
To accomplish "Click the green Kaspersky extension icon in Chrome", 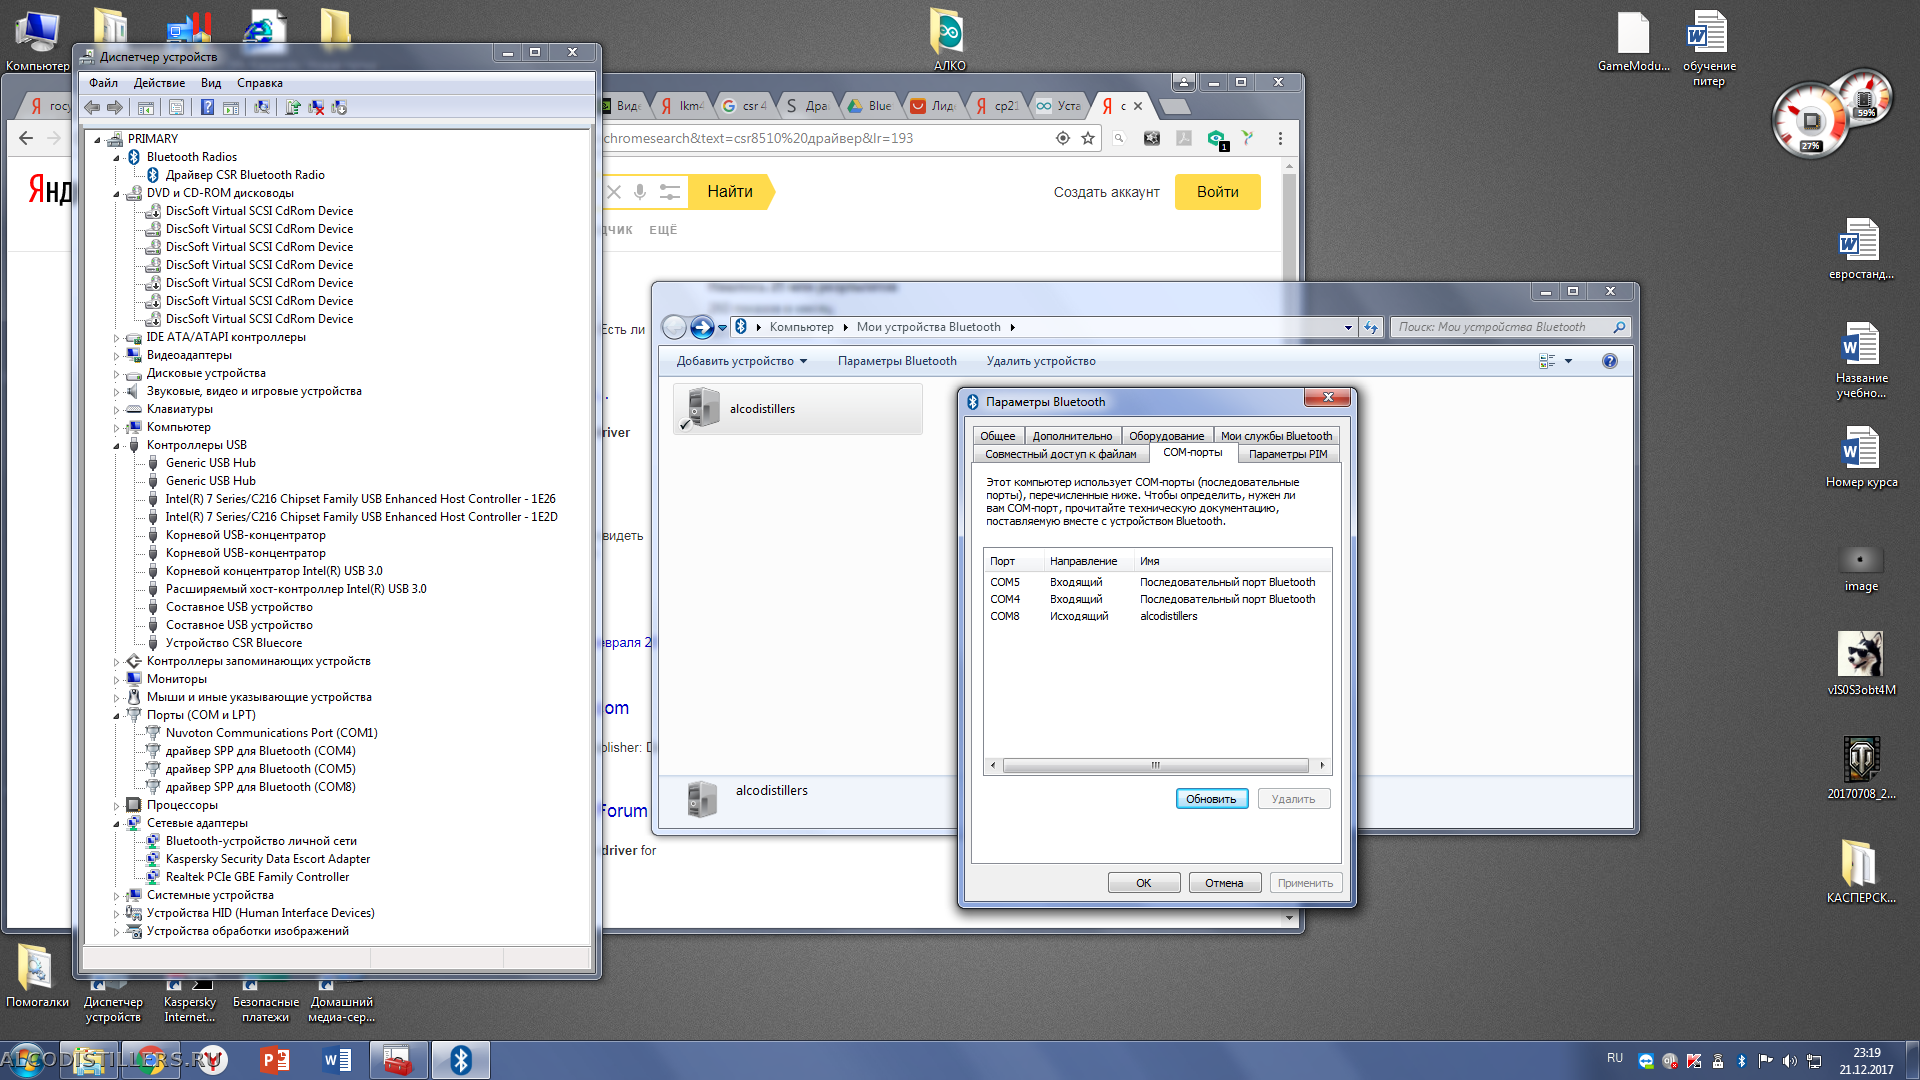I will pyautogui.click(x=1216, y=139).
